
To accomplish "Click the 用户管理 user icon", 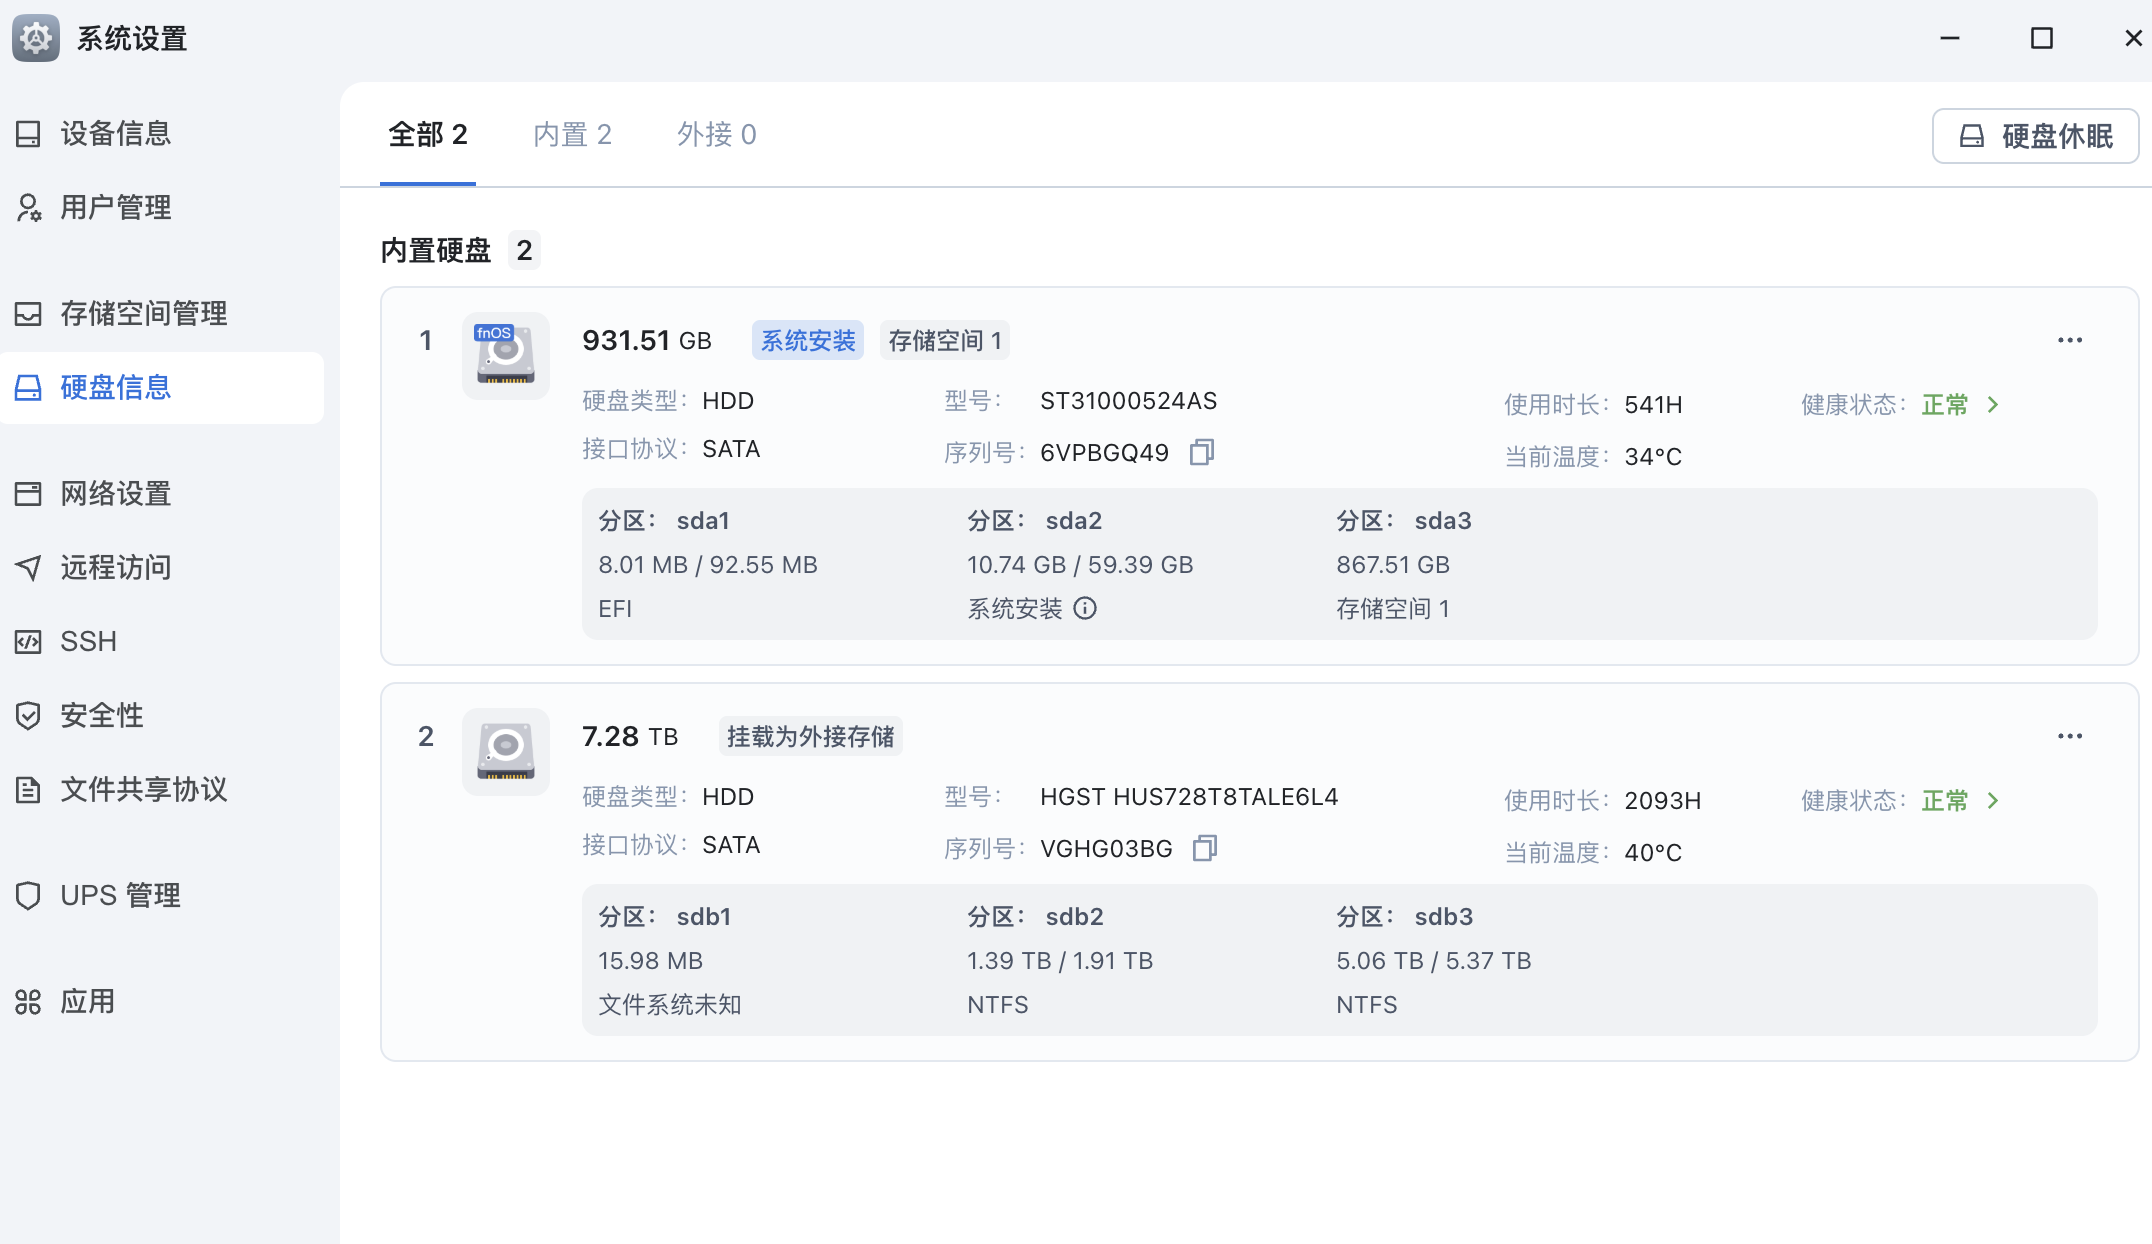I will (x=28, y=208).
